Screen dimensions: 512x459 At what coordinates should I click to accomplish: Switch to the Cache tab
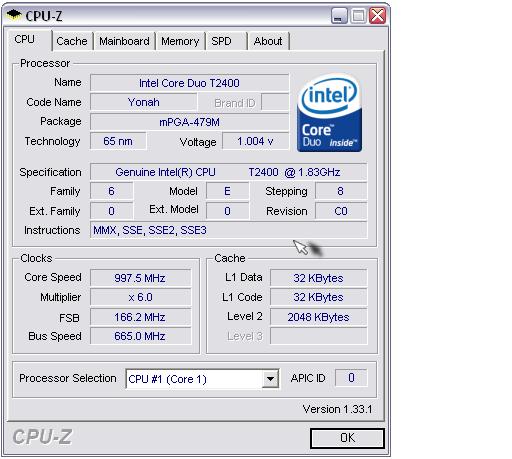72,41
